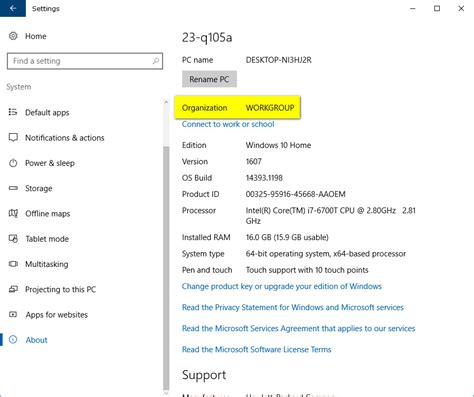Click the Home gear icon

tap(13, 36)
